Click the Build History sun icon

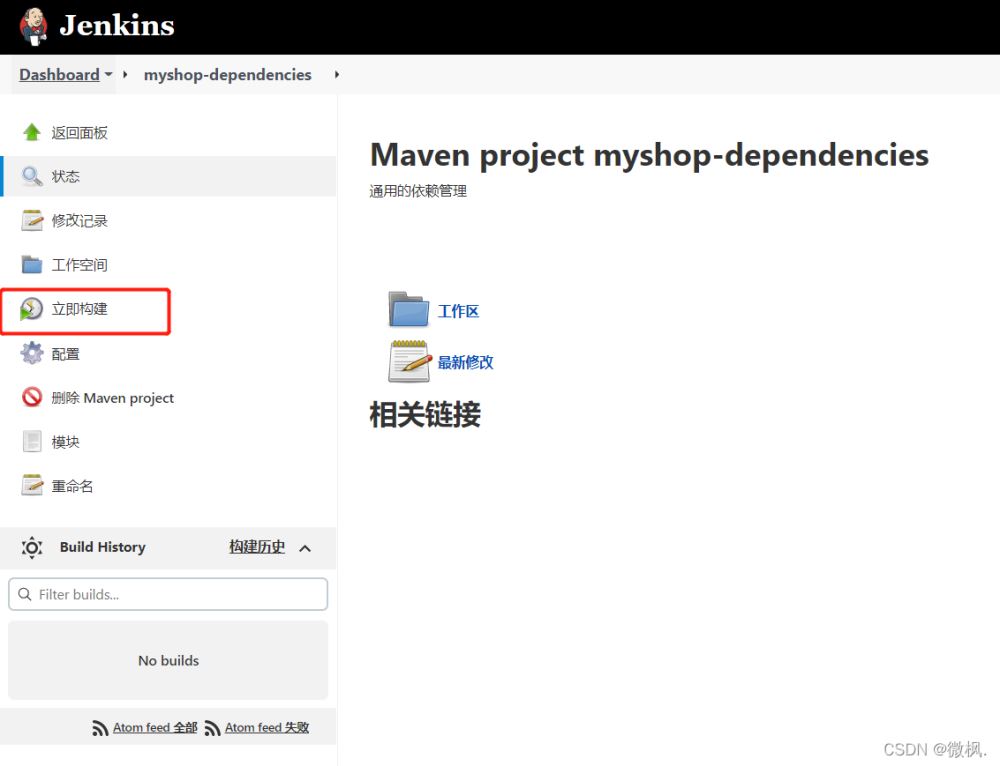click(32, 547)
